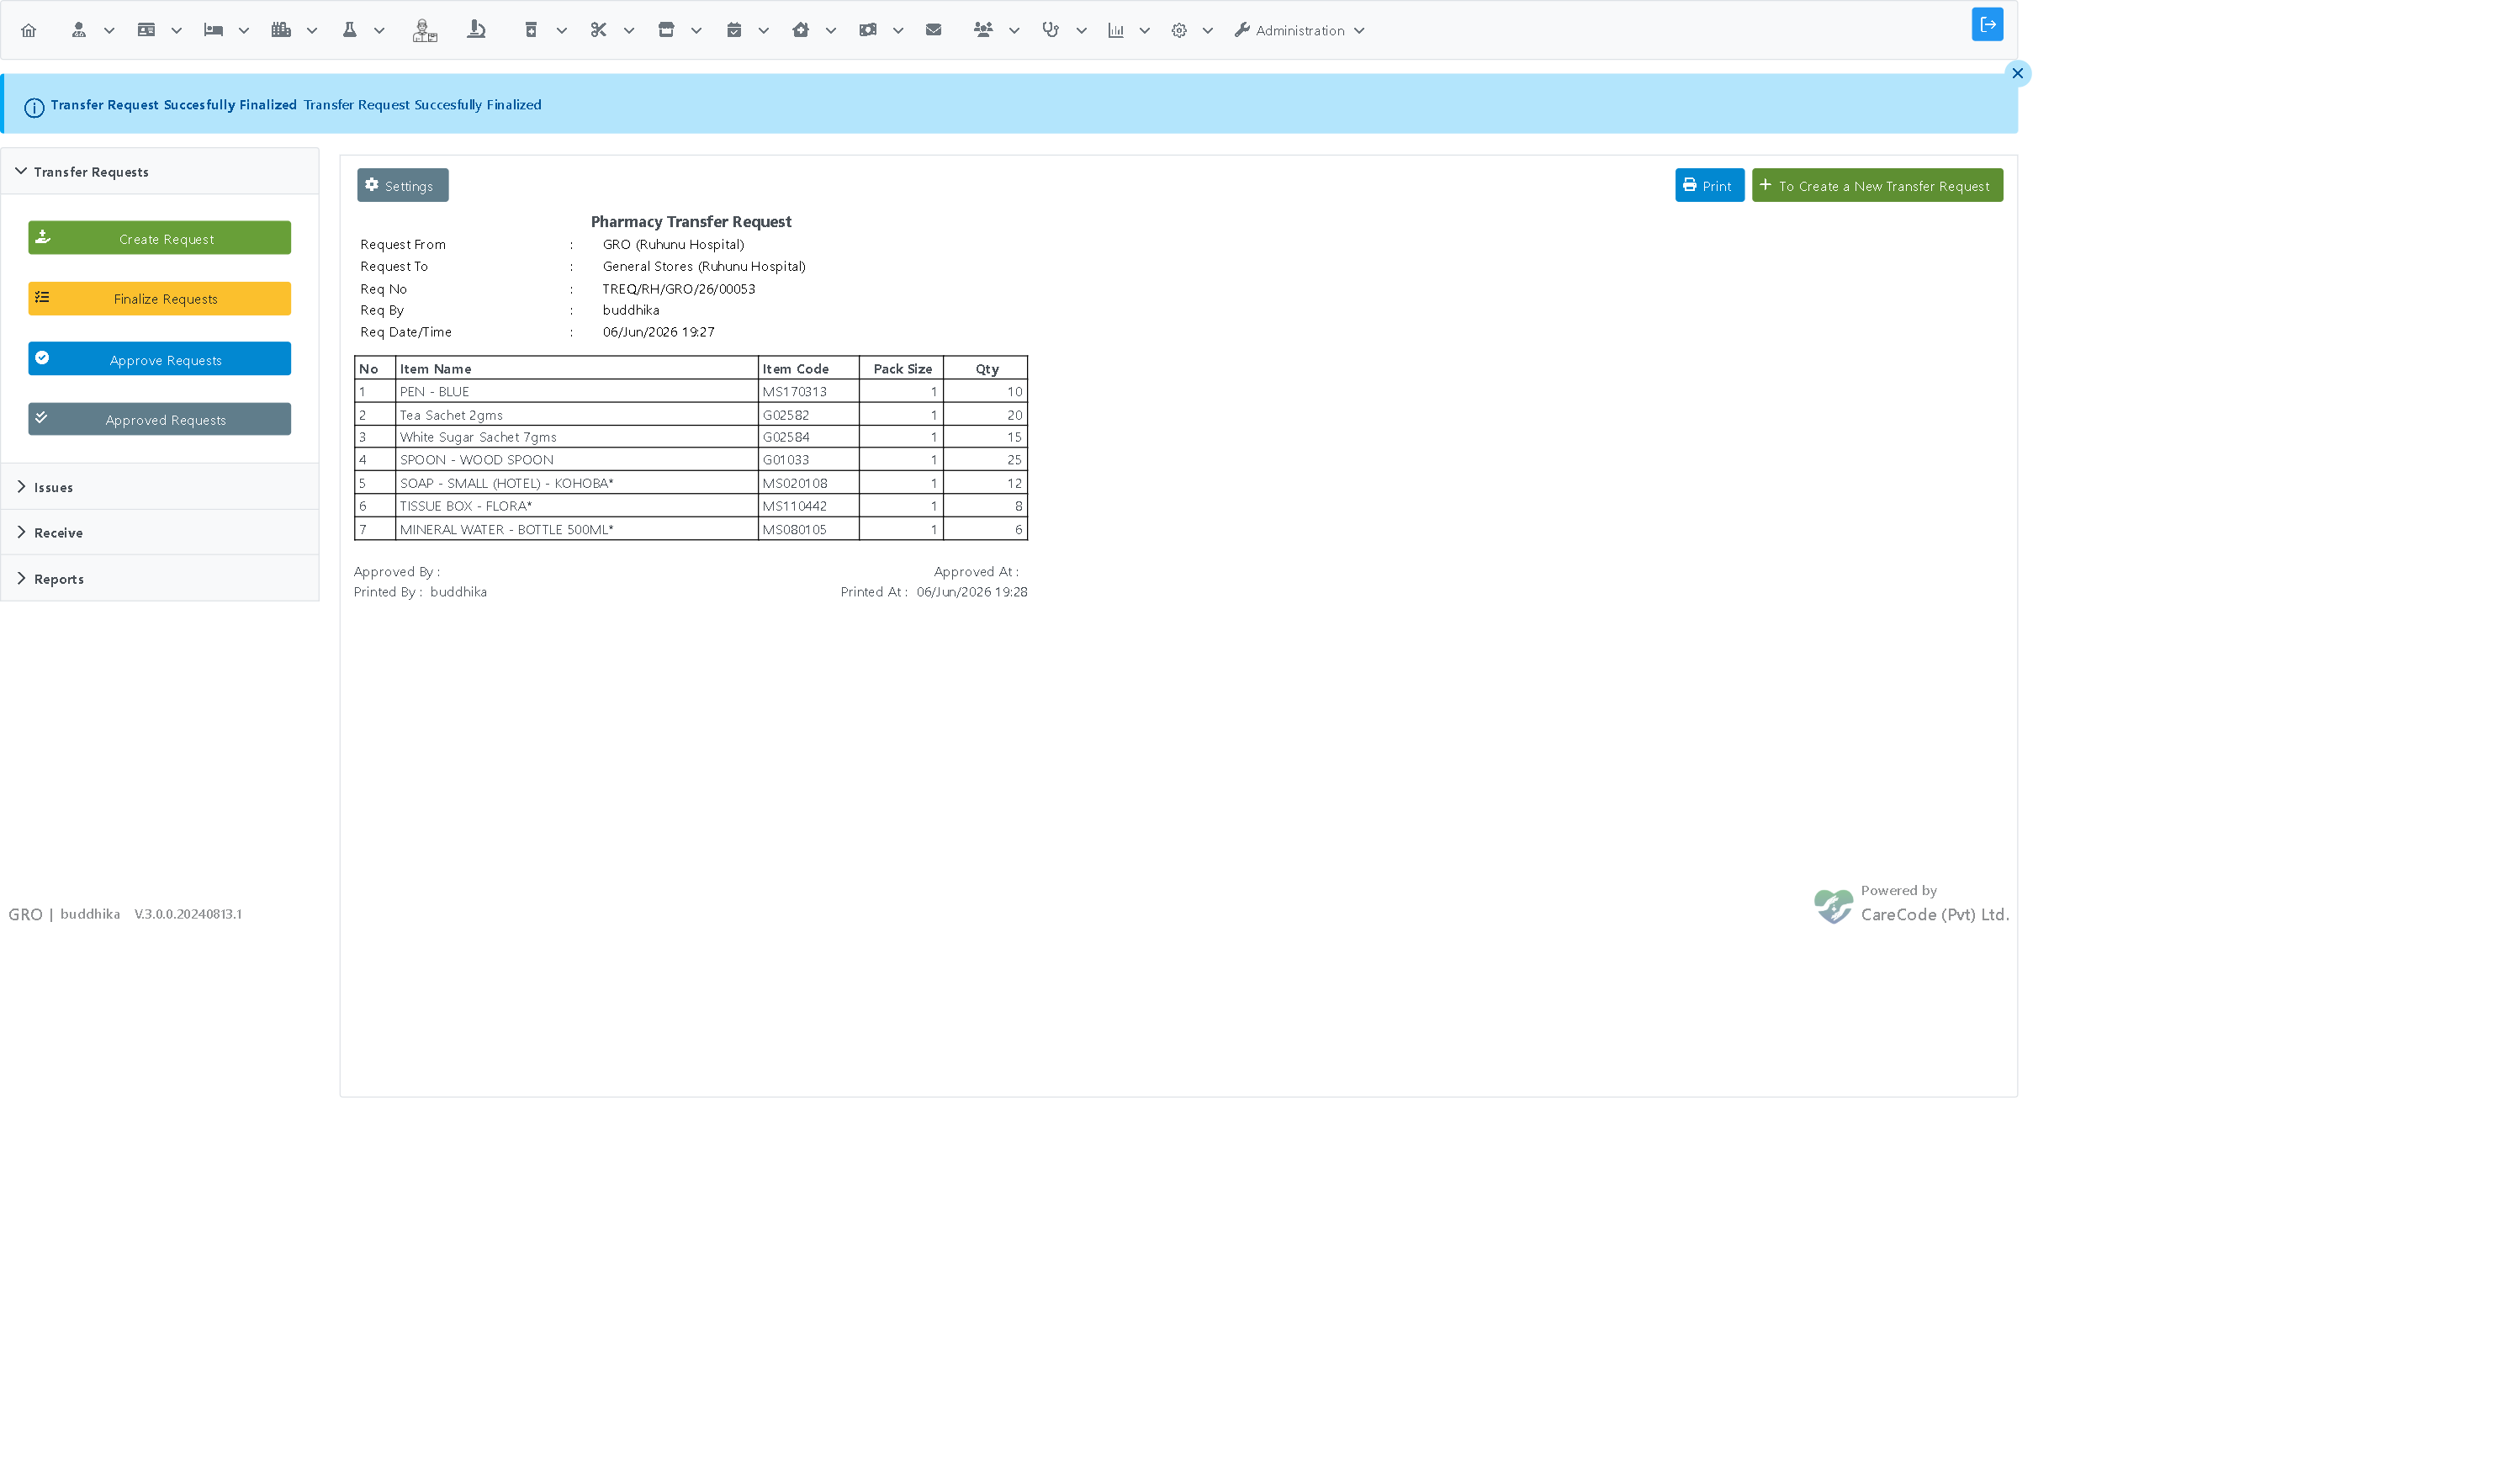Image resolution: width=2520 pixels, height=1473 pixels.
Task: Open the laboratory flask menu icon
Action: [349, 30]
